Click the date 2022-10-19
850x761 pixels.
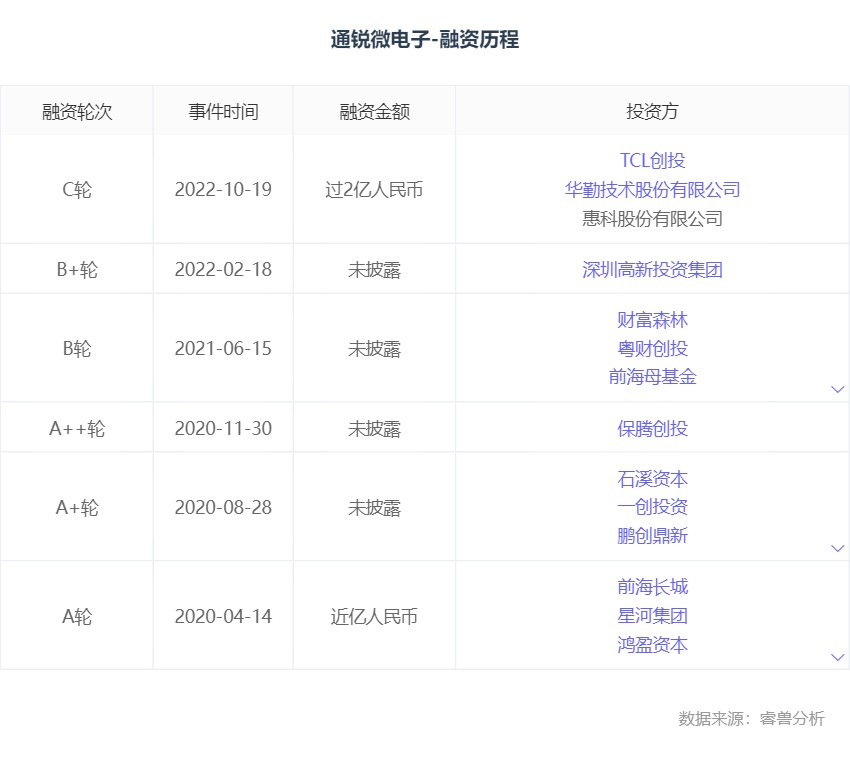tap(223, 190)
